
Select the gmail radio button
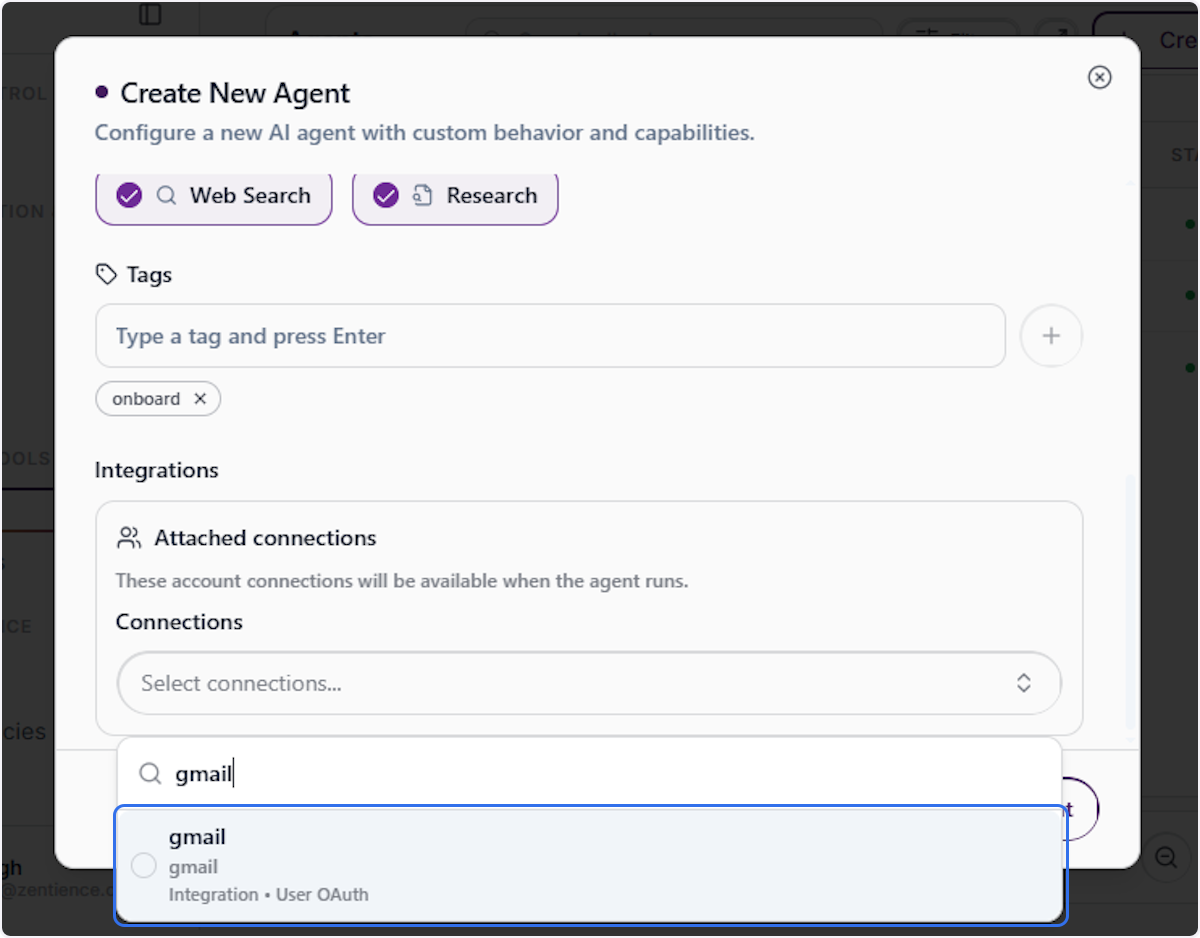point(144,866)
